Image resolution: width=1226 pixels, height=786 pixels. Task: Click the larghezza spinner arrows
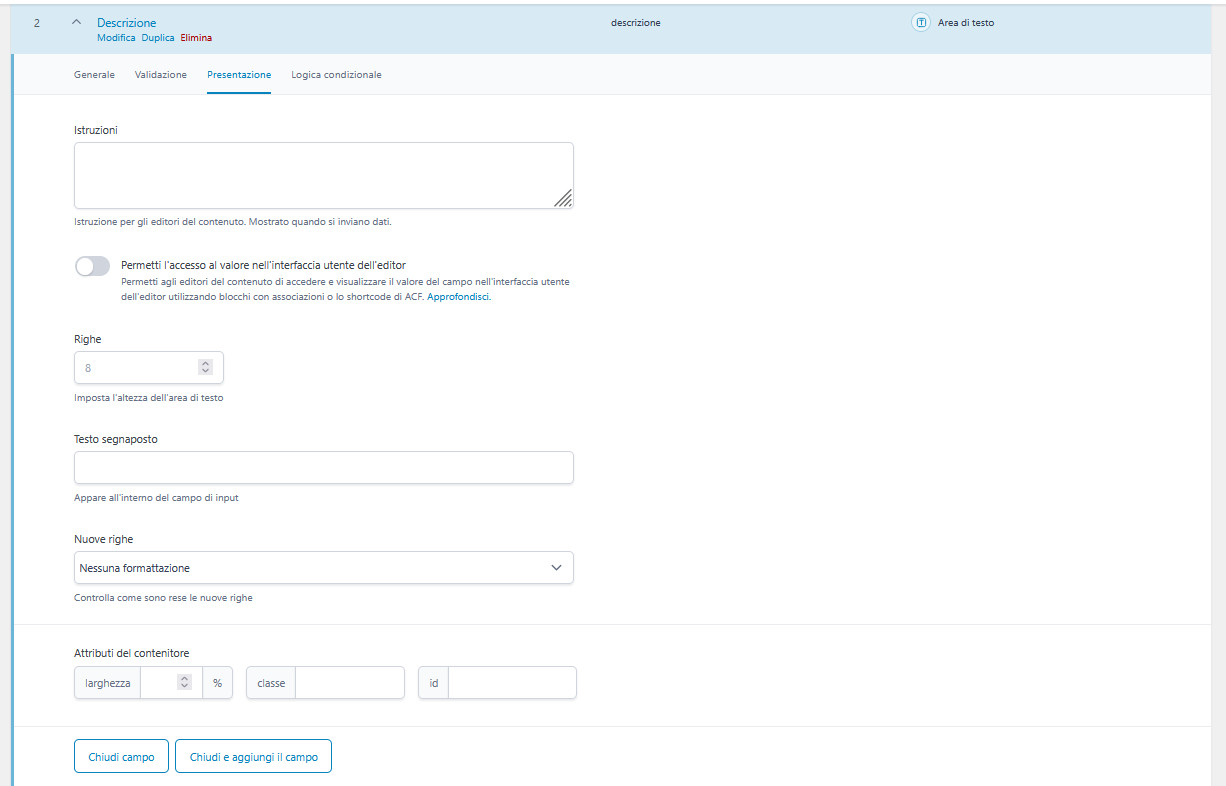click(x=183, y=682)
